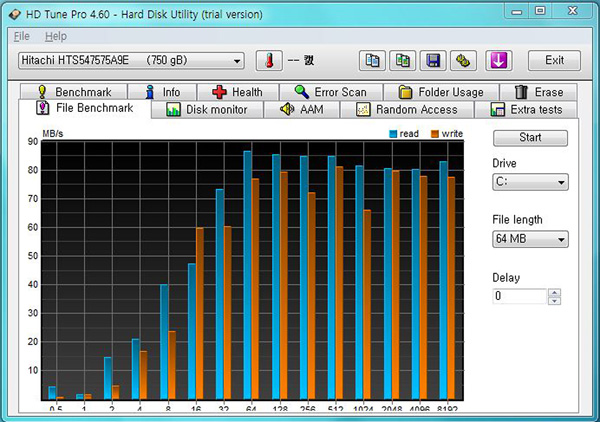Increase the Delay value with up arrow
This screenshot has width=600, height=422.
(x=555, y=292)
